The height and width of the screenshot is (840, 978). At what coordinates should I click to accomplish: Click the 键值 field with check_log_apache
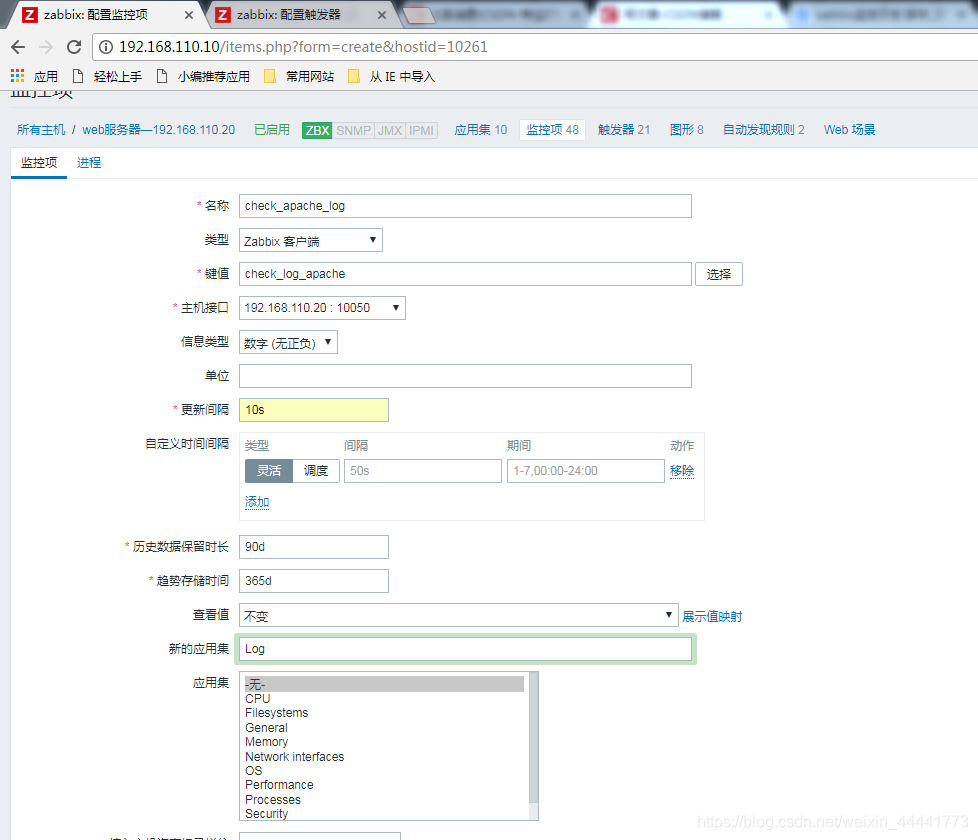(465, 274)
